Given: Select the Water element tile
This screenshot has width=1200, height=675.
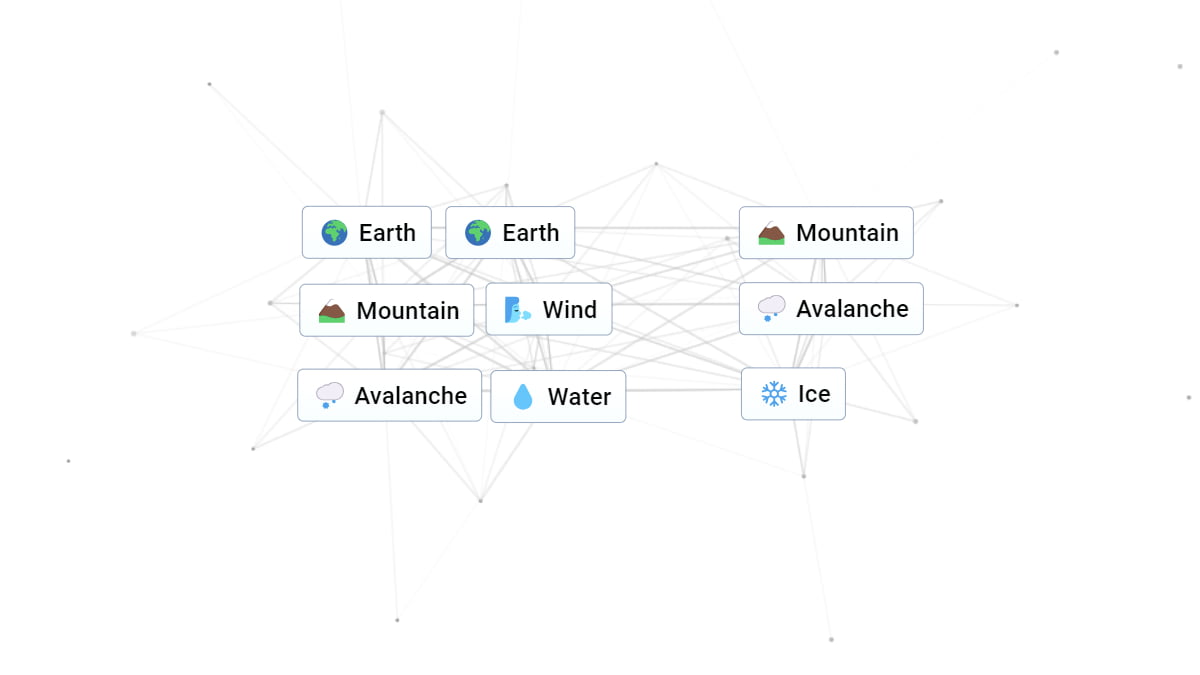Looking at the screenshot, I should [x=558, y=396].
